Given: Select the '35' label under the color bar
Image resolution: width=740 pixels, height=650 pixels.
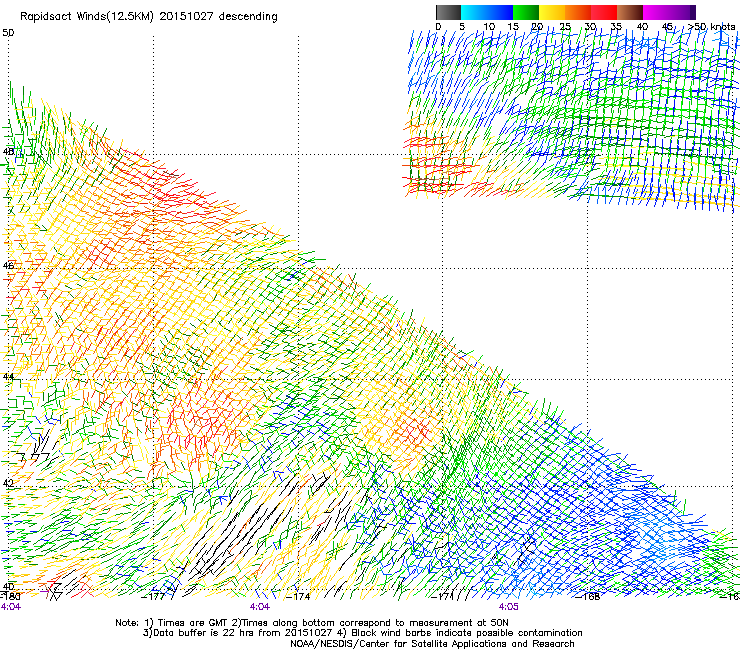Looking at the screenshot, I should pos(616,26).
